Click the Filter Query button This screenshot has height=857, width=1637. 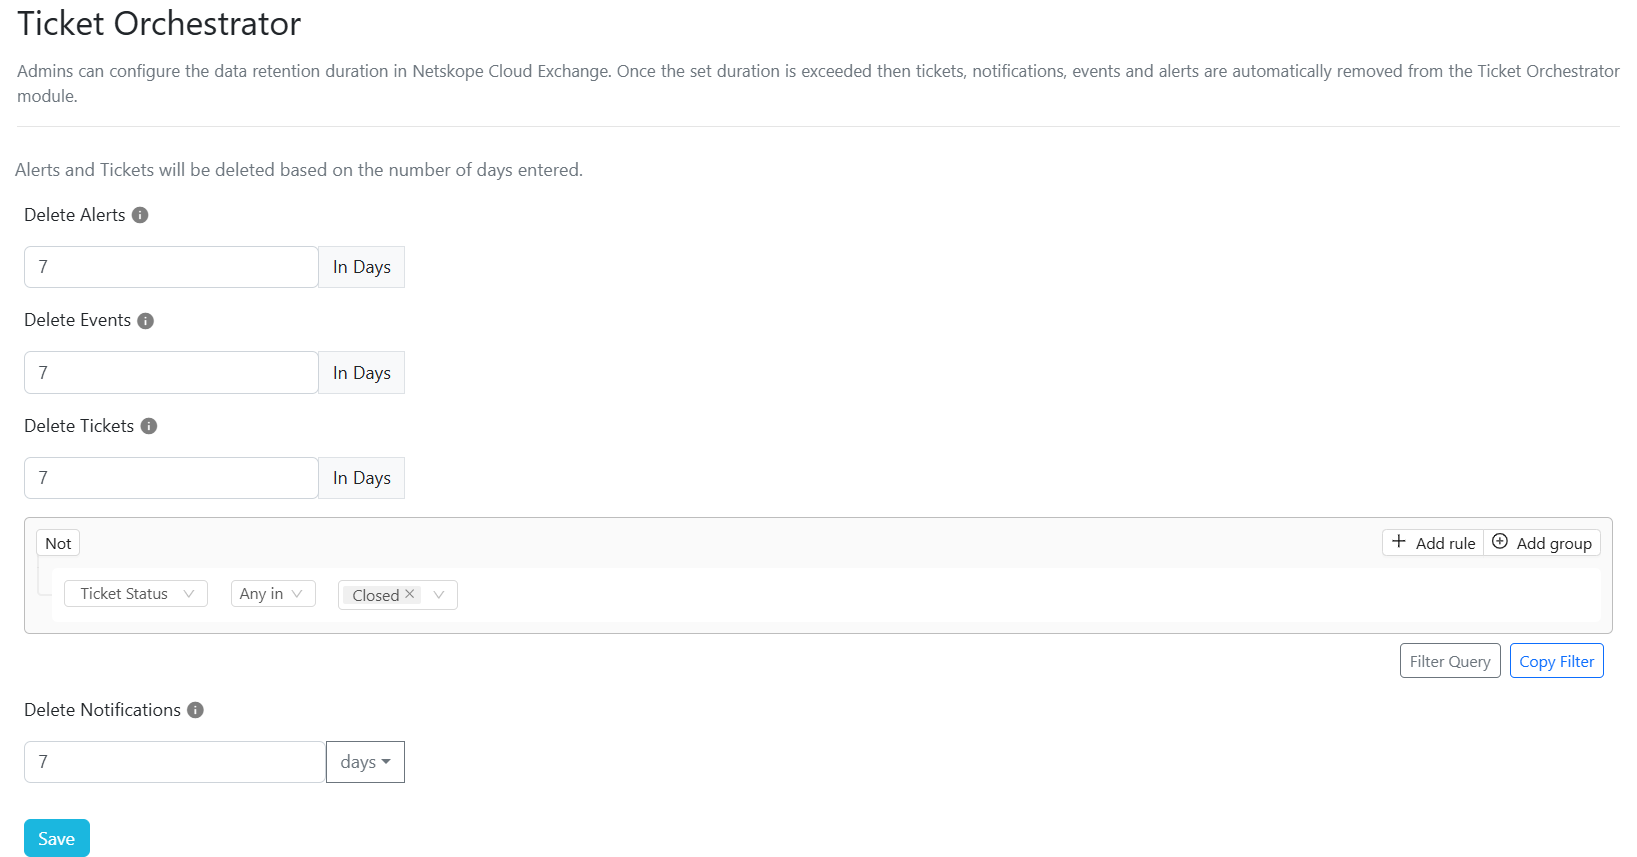pos(1450,661)
